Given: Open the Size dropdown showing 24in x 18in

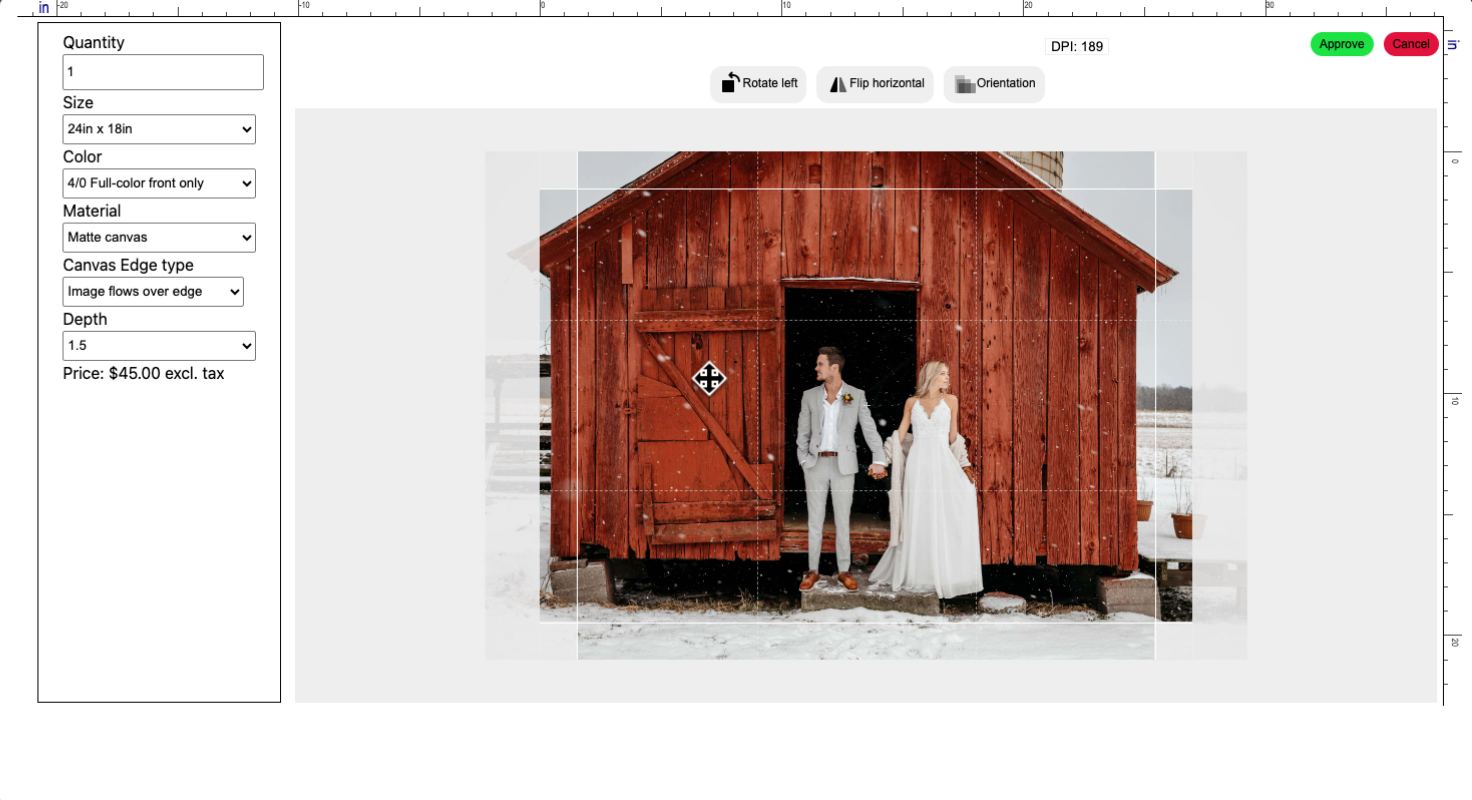Looking at the screenshot, I should point(159,129).
